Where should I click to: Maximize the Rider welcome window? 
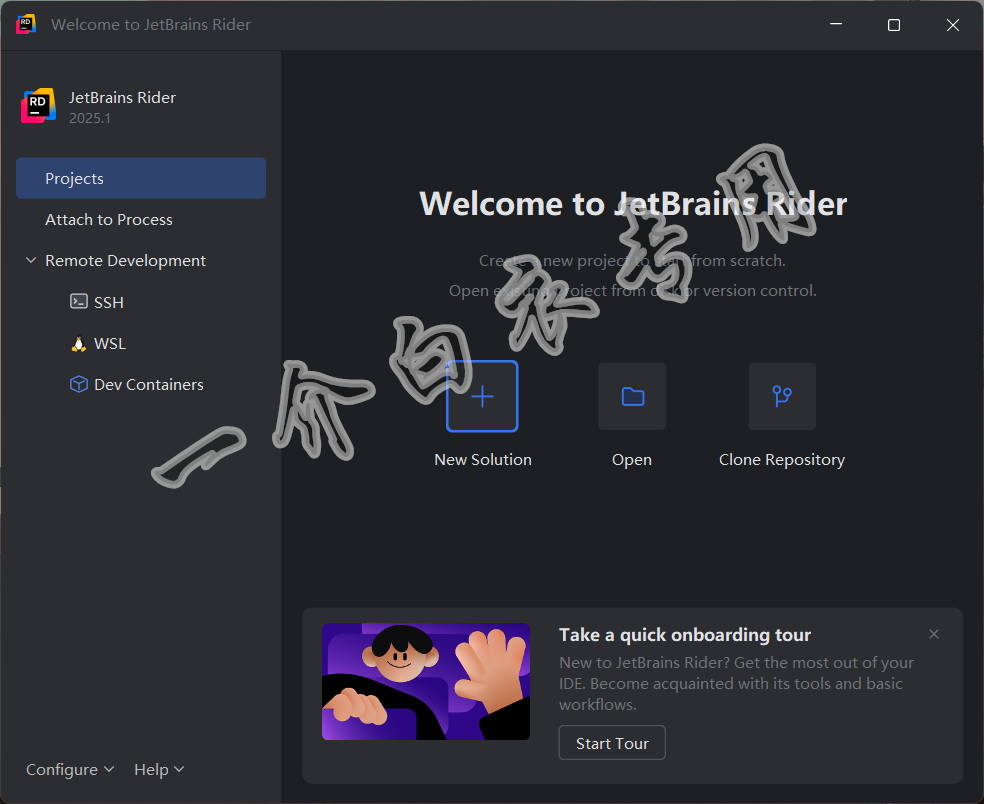[x=894, y=24]
